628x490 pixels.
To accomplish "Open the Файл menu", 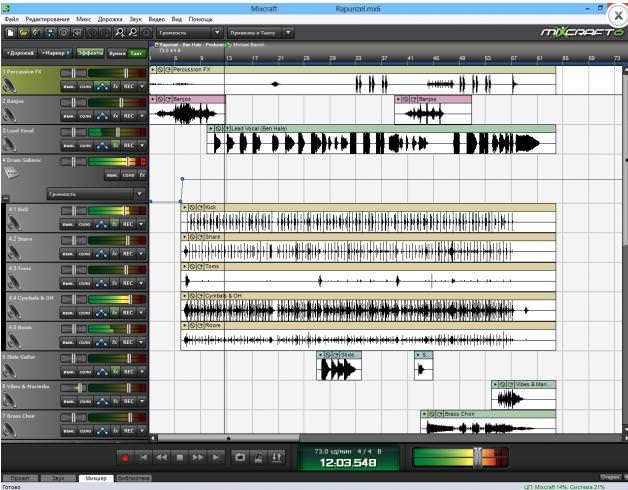I will (x=12, y=19).
